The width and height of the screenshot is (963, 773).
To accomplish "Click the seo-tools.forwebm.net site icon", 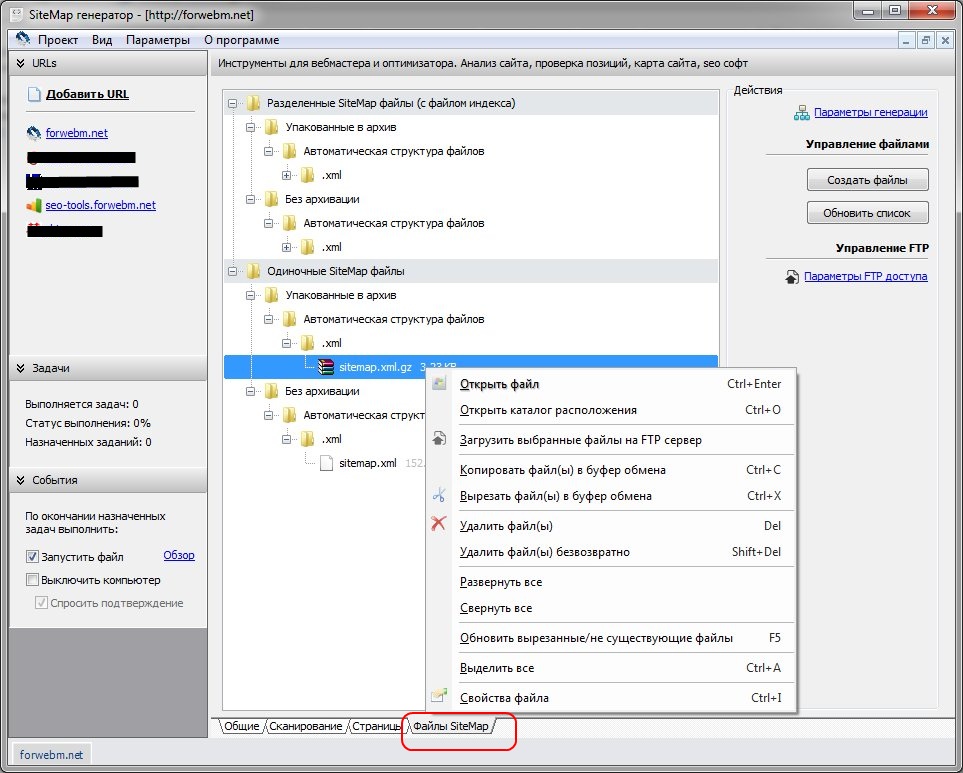I will [34, 206].
